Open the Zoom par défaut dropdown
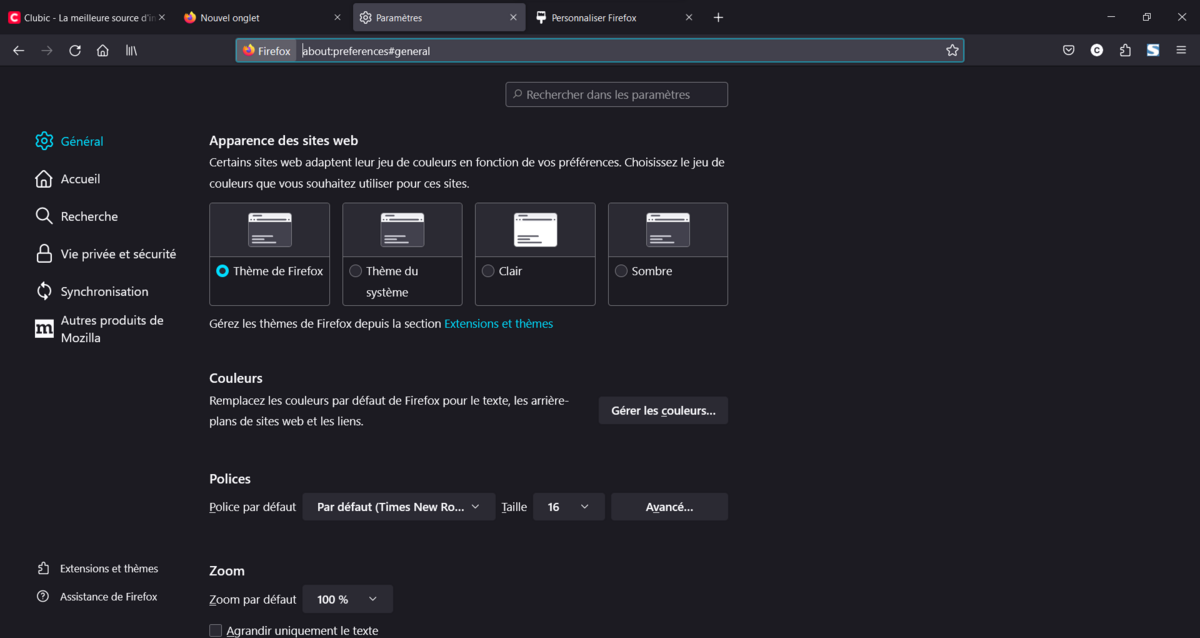Screen dimensions: 1200x638 pos(348,599)
